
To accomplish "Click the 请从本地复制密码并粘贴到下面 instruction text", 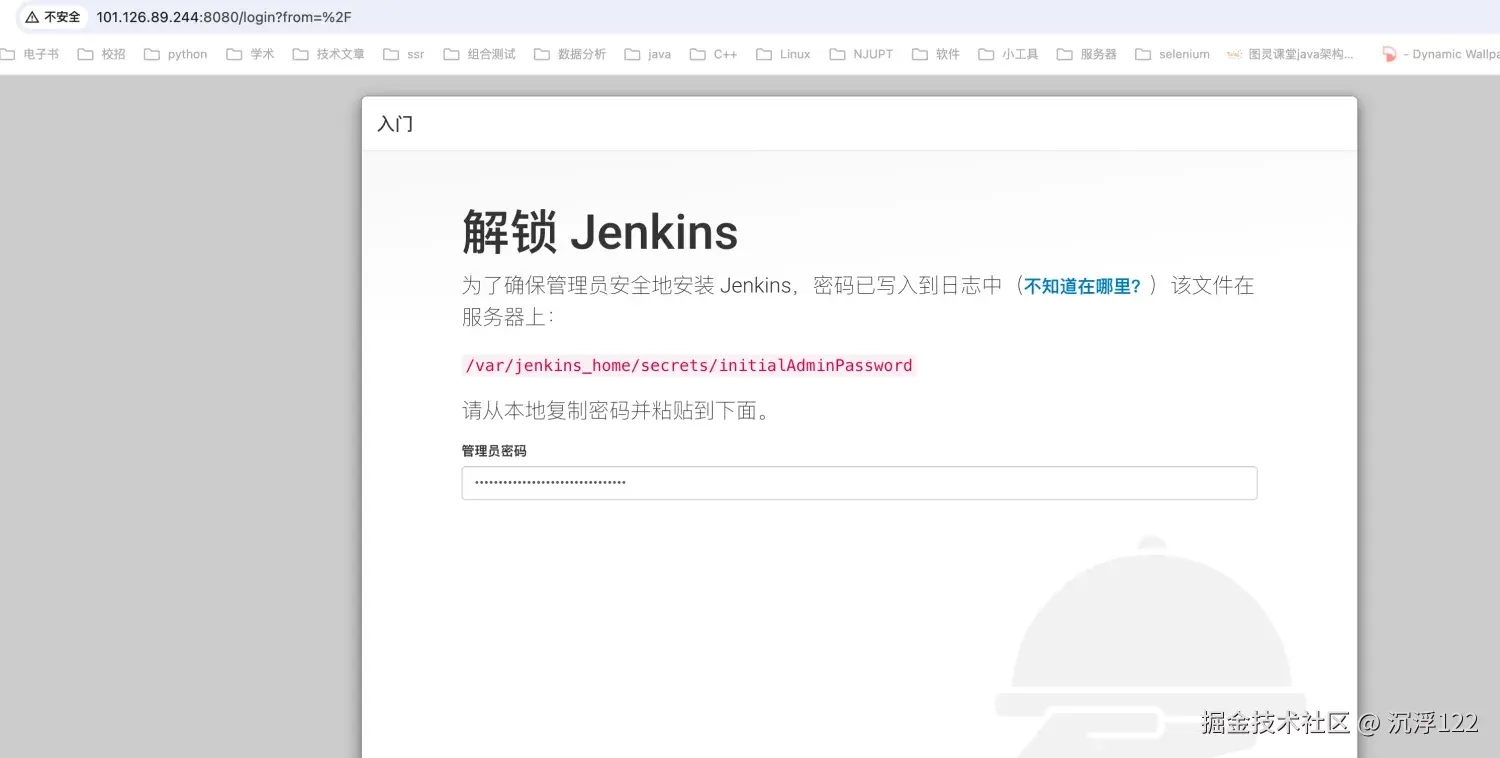I will click(616, 411).
